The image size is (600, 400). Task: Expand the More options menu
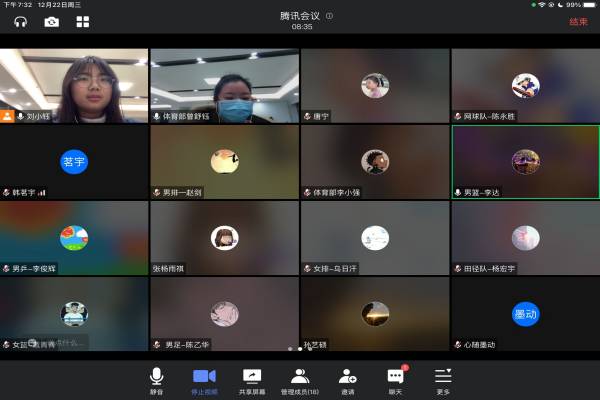[443, 378]
